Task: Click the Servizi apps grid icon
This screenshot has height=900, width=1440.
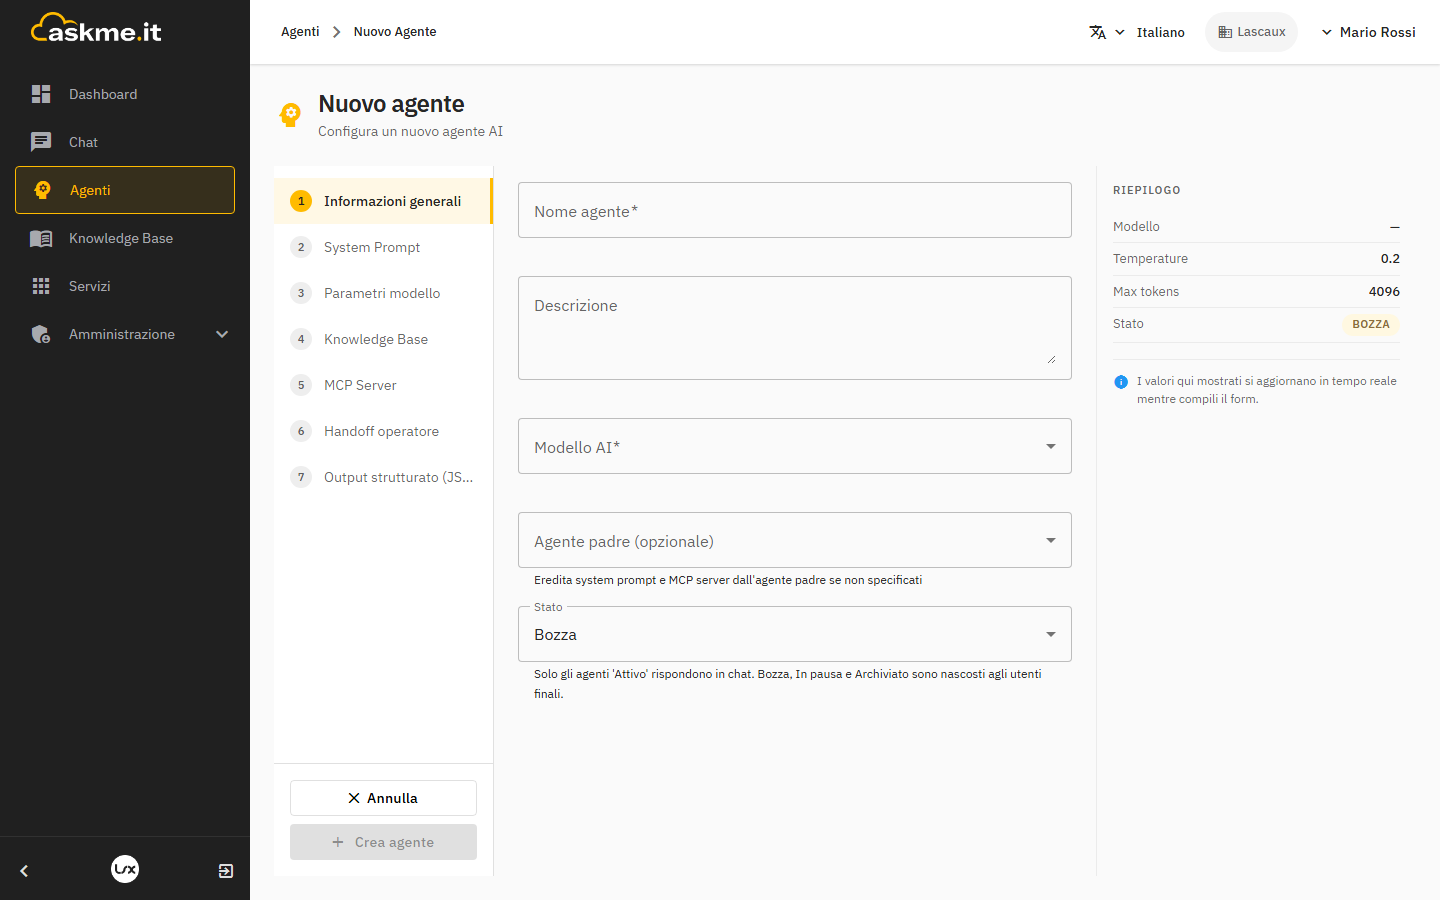Action: click(x=41, y=286)
